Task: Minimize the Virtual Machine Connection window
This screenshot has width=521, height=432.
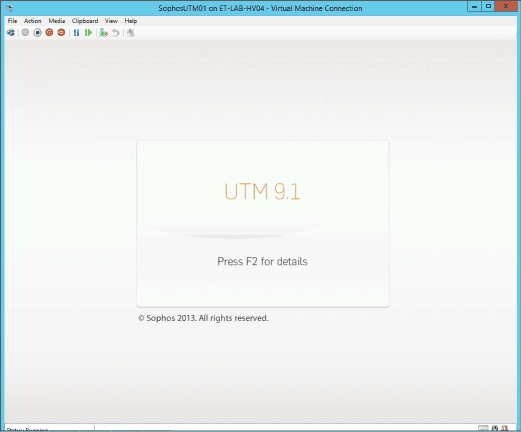Action: (x=474, y=6)
